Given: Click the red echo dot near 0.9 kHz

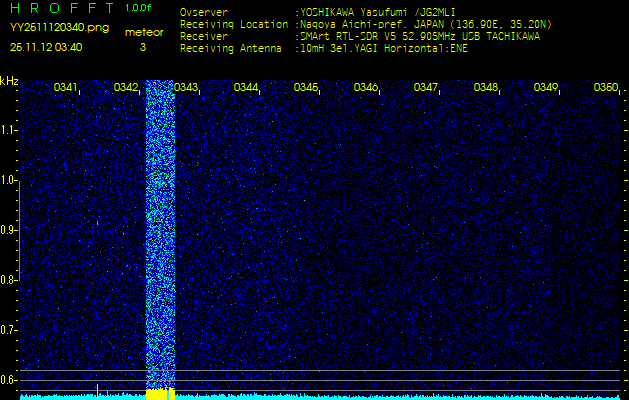Looking at the screenshot, I should tap(97, 222).
